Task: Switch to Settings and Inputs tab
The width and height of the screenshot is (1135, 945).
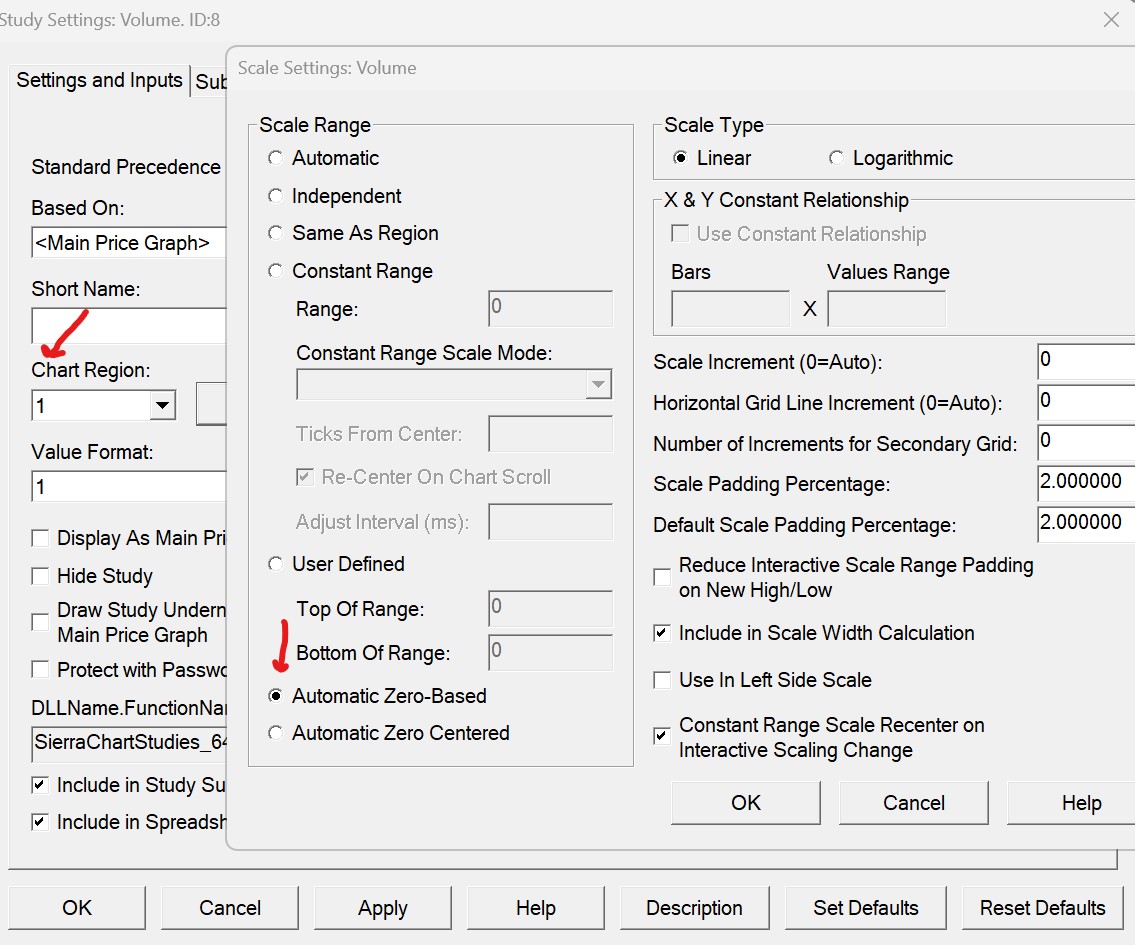Action: coord(99,81)
